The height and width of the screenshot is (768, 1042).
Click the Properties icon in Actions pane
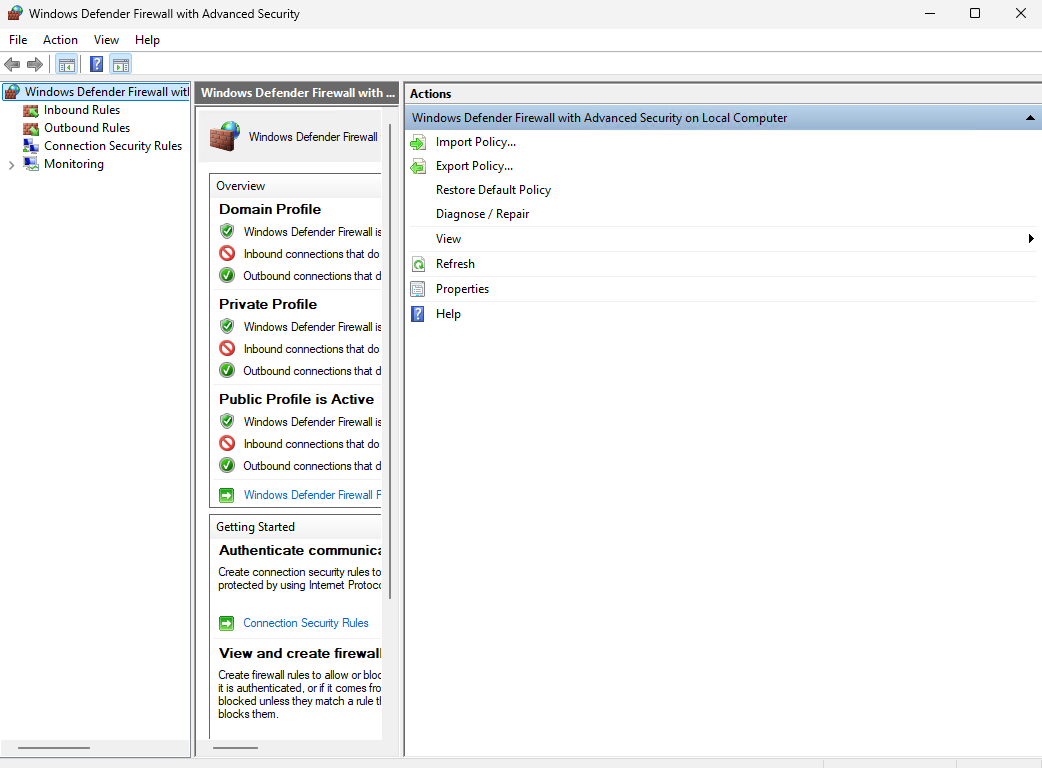(418, 289)
